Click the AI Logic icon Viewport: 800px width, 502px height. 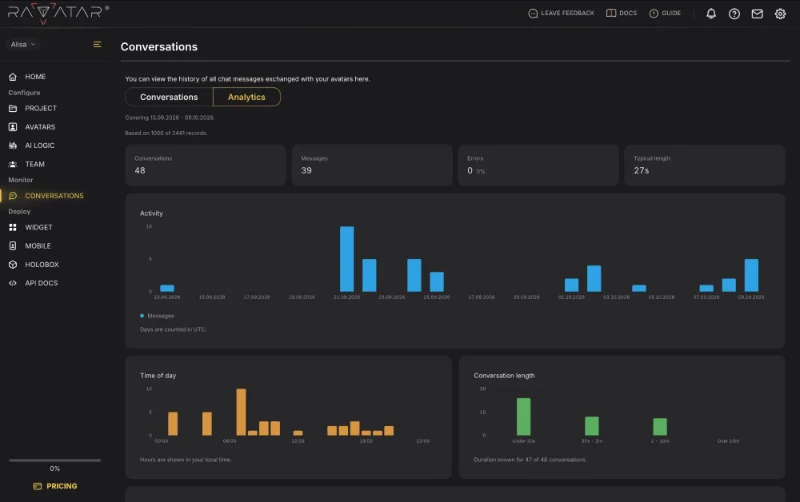pyautogui.click(x=13, y=145)
